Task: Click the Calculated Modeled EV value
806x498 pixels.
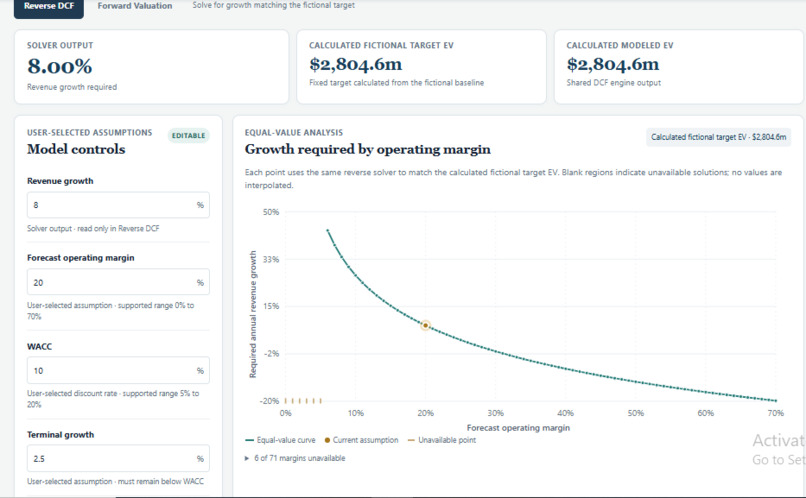Action: coord(613,64)
